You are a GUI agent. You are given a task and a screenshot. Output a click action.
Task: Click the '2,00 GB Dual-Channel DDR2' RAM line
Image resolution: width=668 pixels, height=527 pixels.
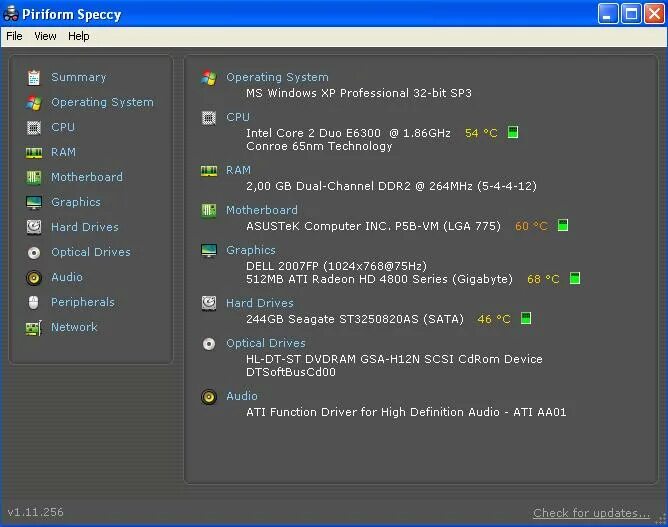click(x=392, y=186)
